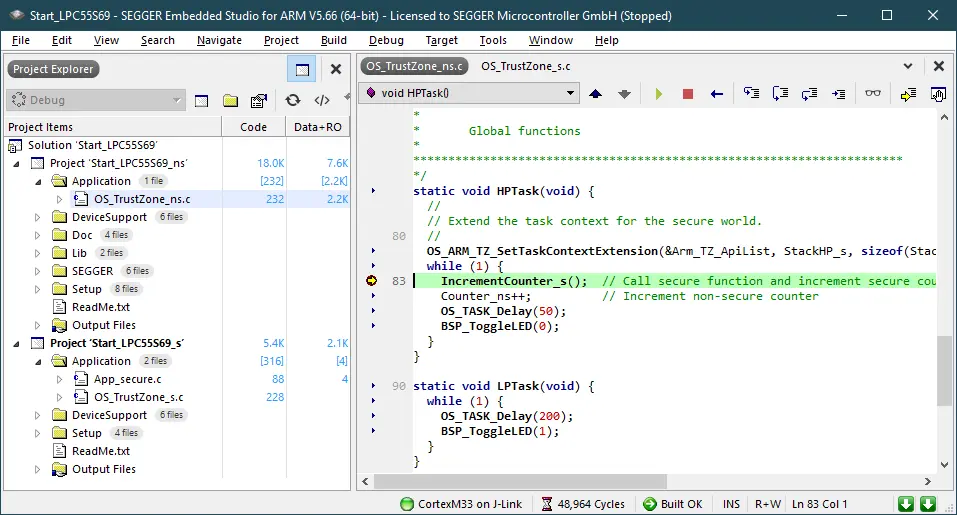
Task: Expand the Doc folder in project tree
Action: click(38, 235)
